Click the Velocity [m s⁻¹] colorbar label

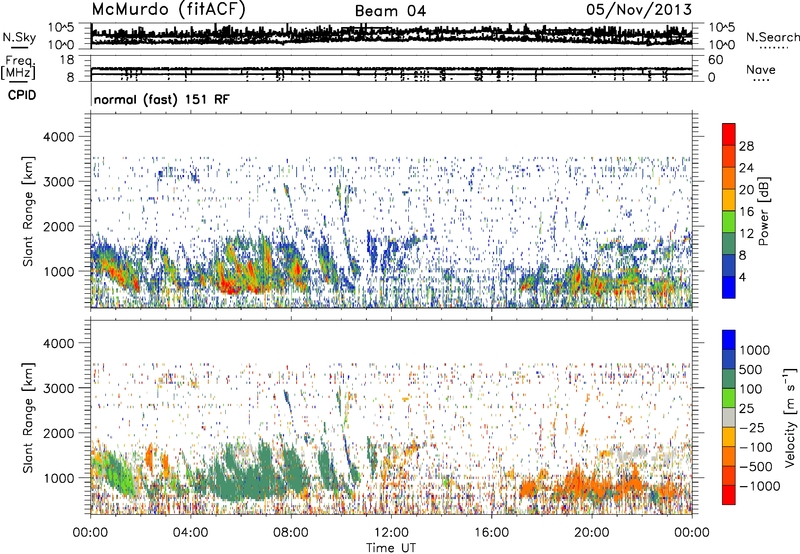790,418
